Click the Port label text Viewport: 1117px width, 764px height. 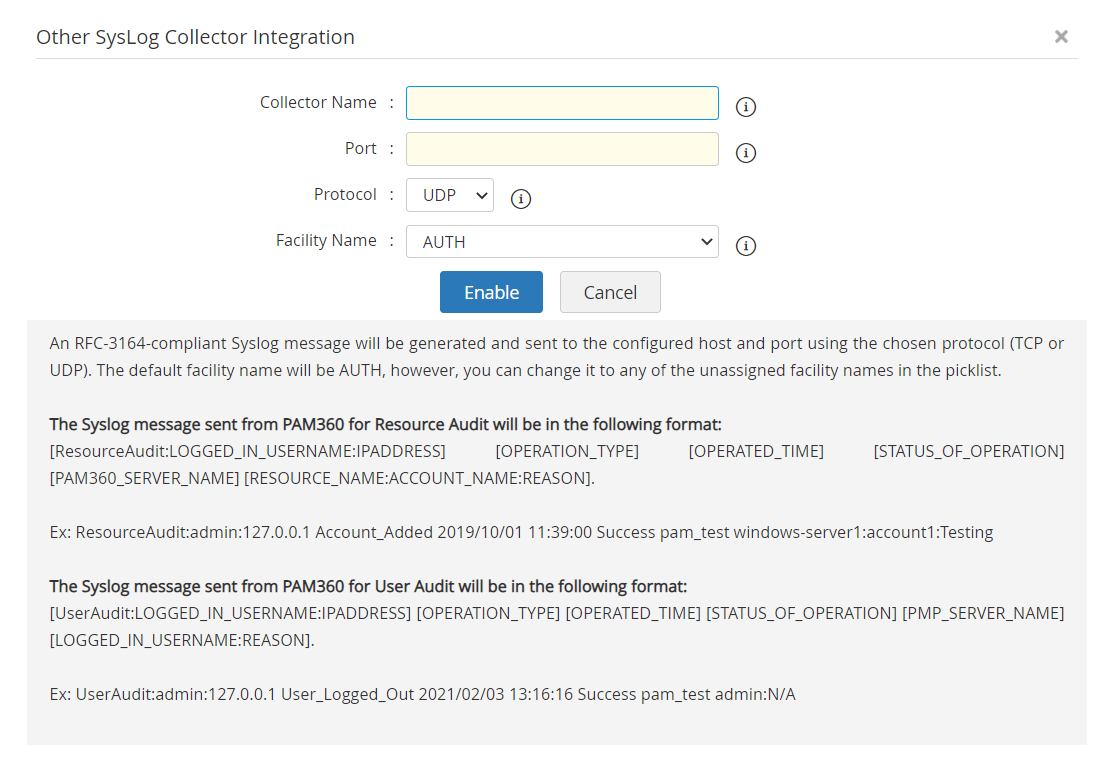pyautogui.click(x=361, y=149)
